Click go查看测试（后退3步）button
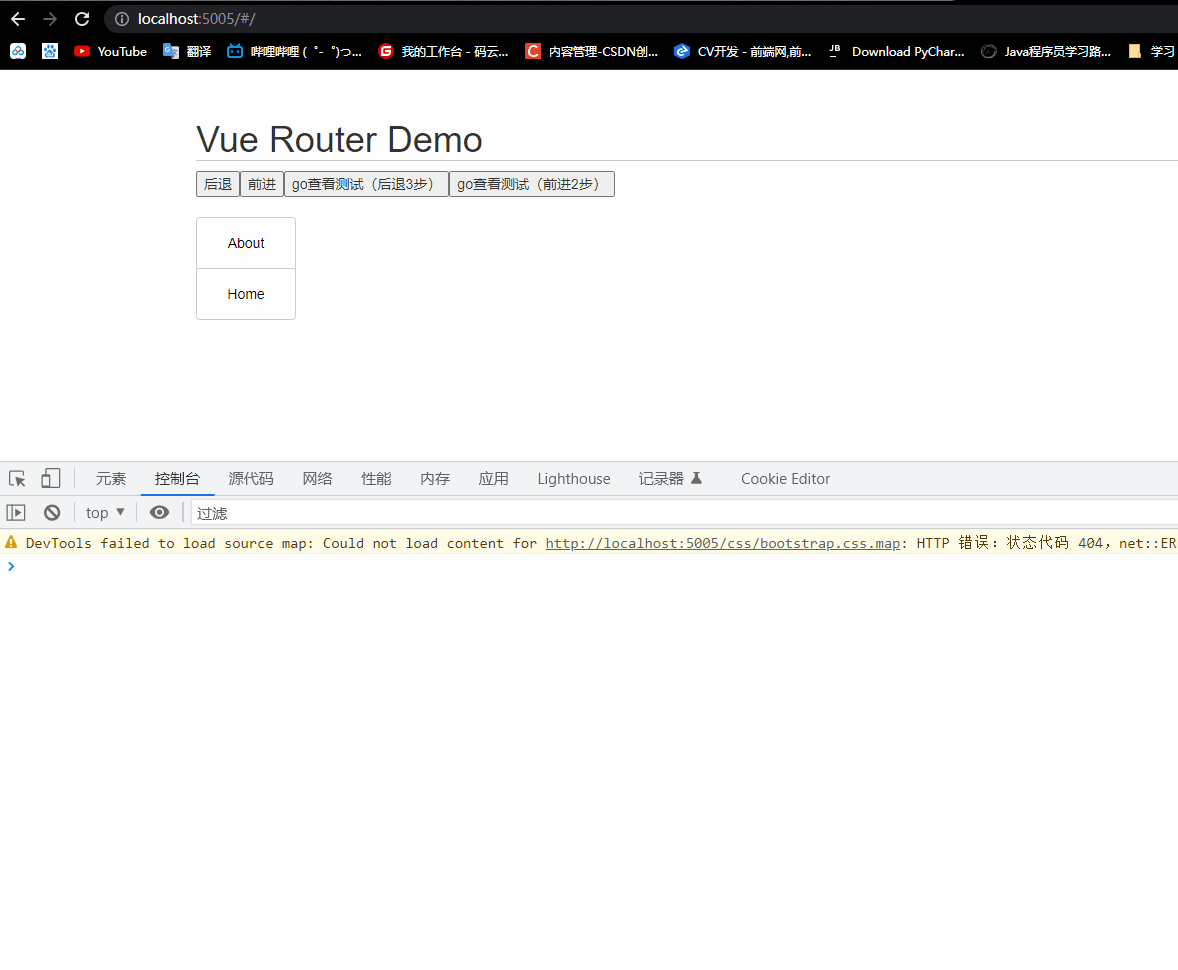The width and height of the screenshot is (1178, 970). pos(366,184)
